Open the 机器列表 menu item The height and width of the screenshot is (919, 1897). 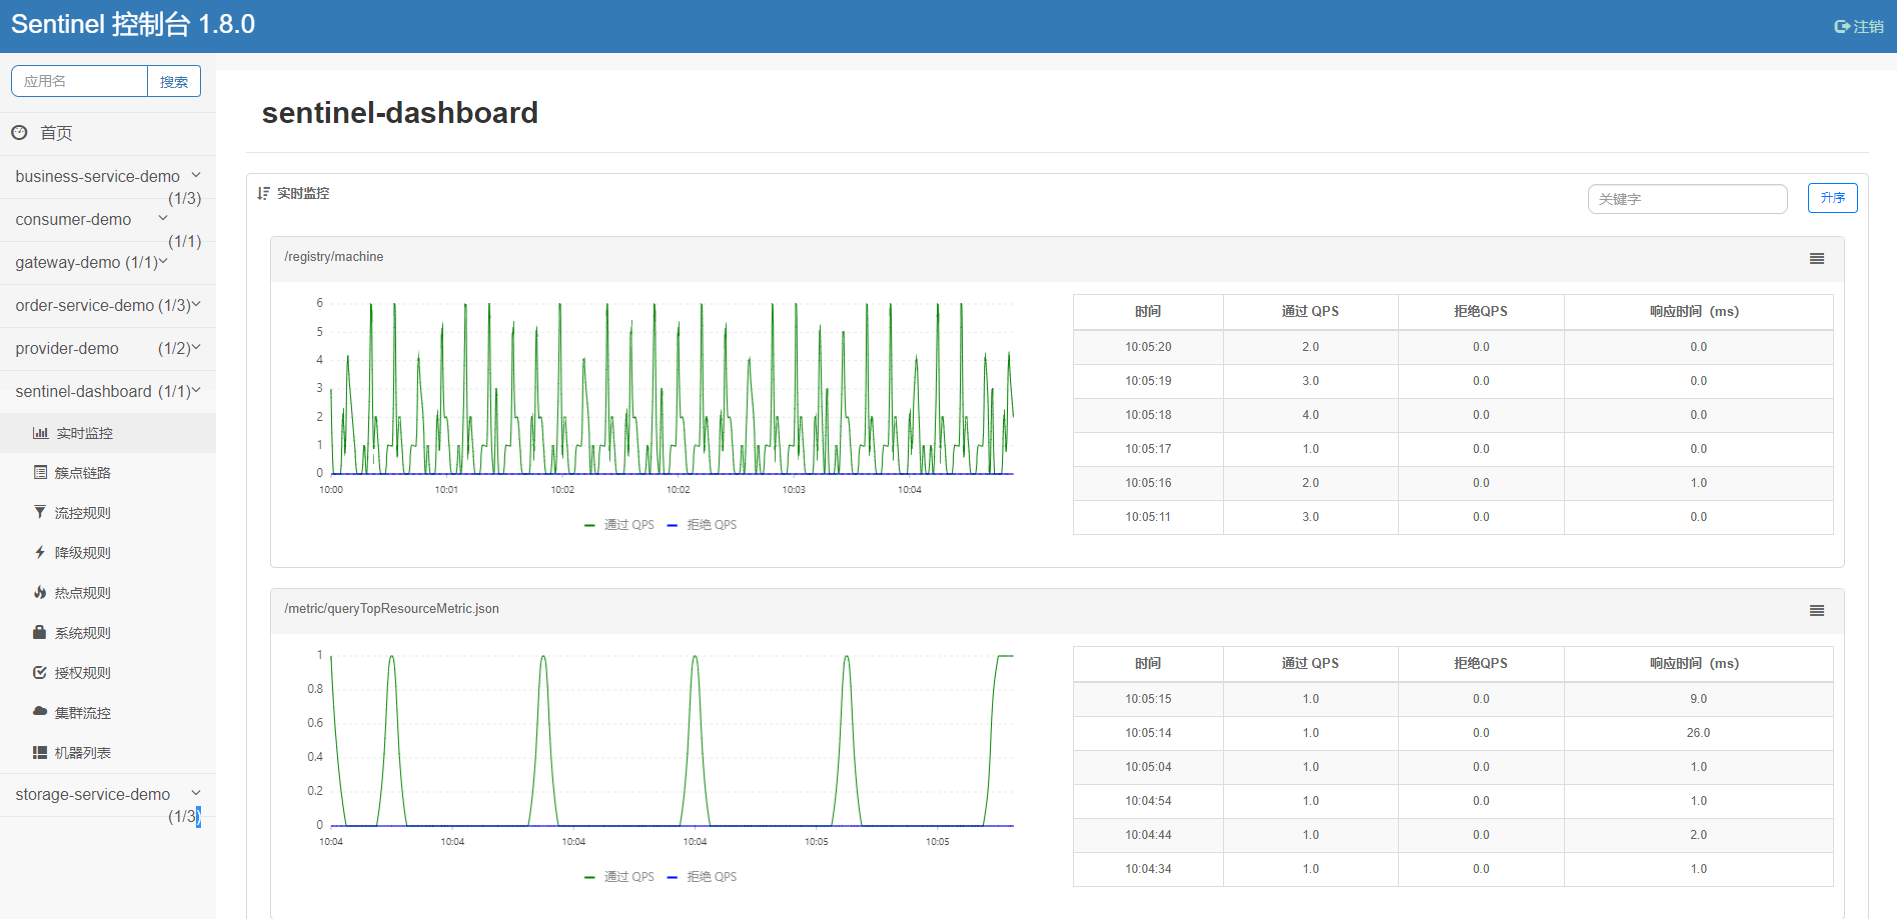coord(82,753)
